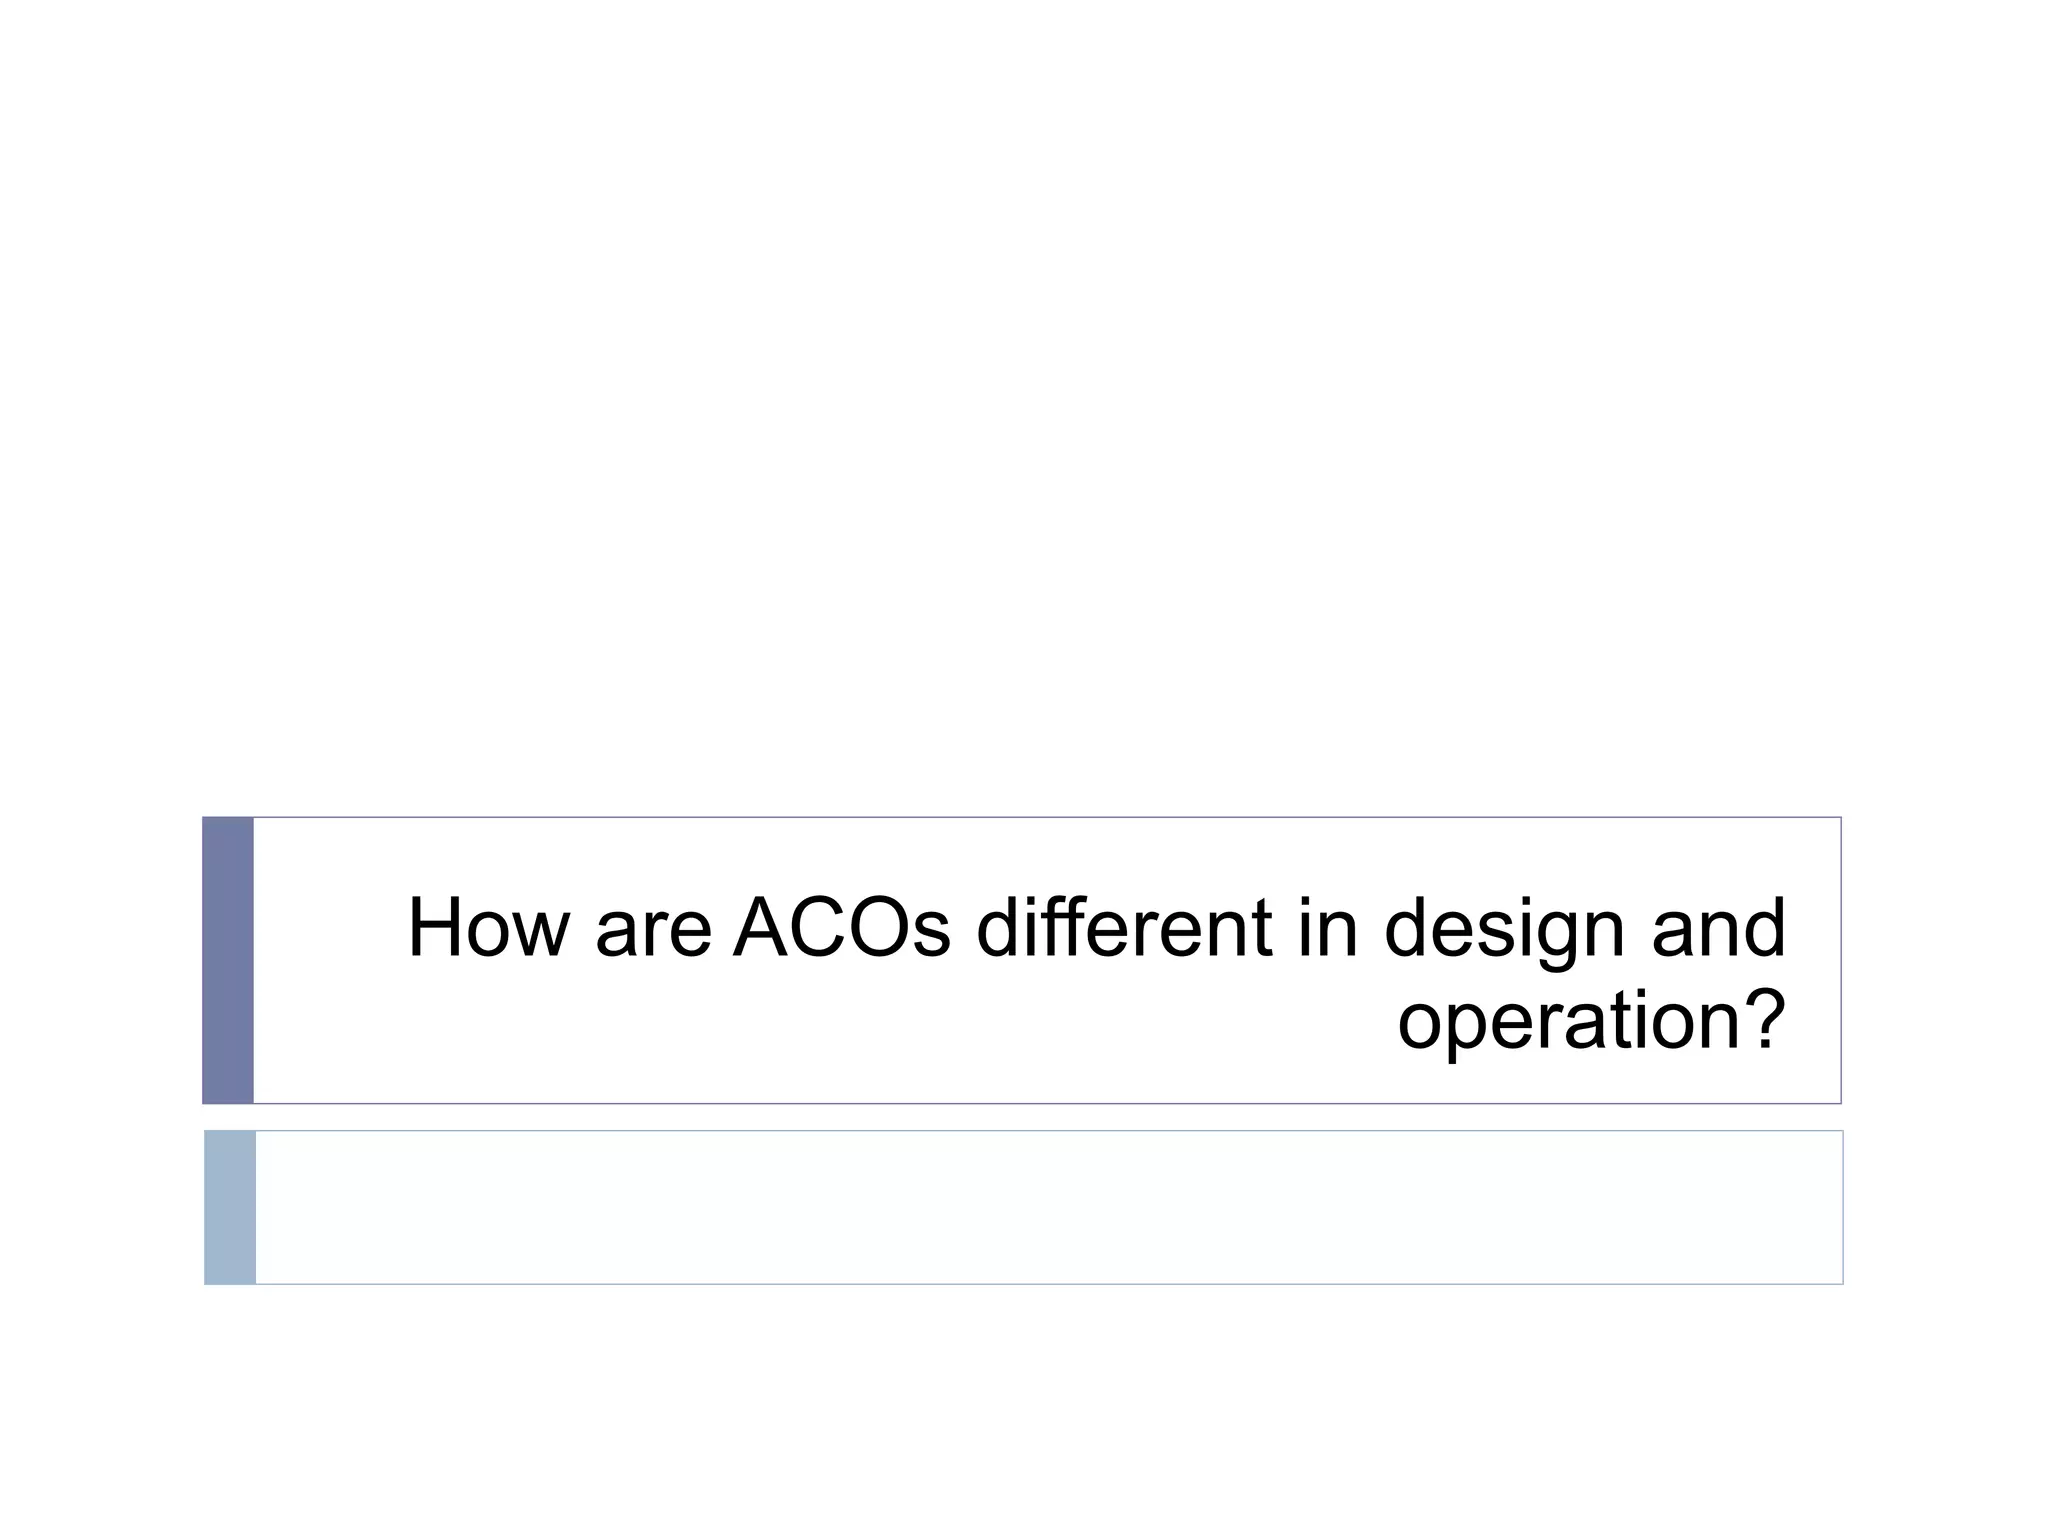This screenshot has height=1536, width=2048.
Task: Click the word "different" in the title
Action: 1125,928
